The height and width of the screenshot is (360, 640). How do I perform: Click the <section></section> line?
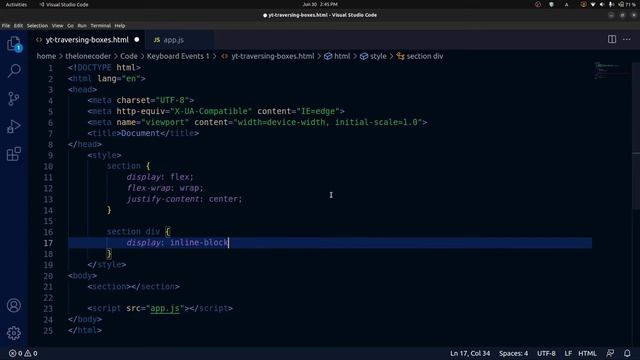point(133,287)
